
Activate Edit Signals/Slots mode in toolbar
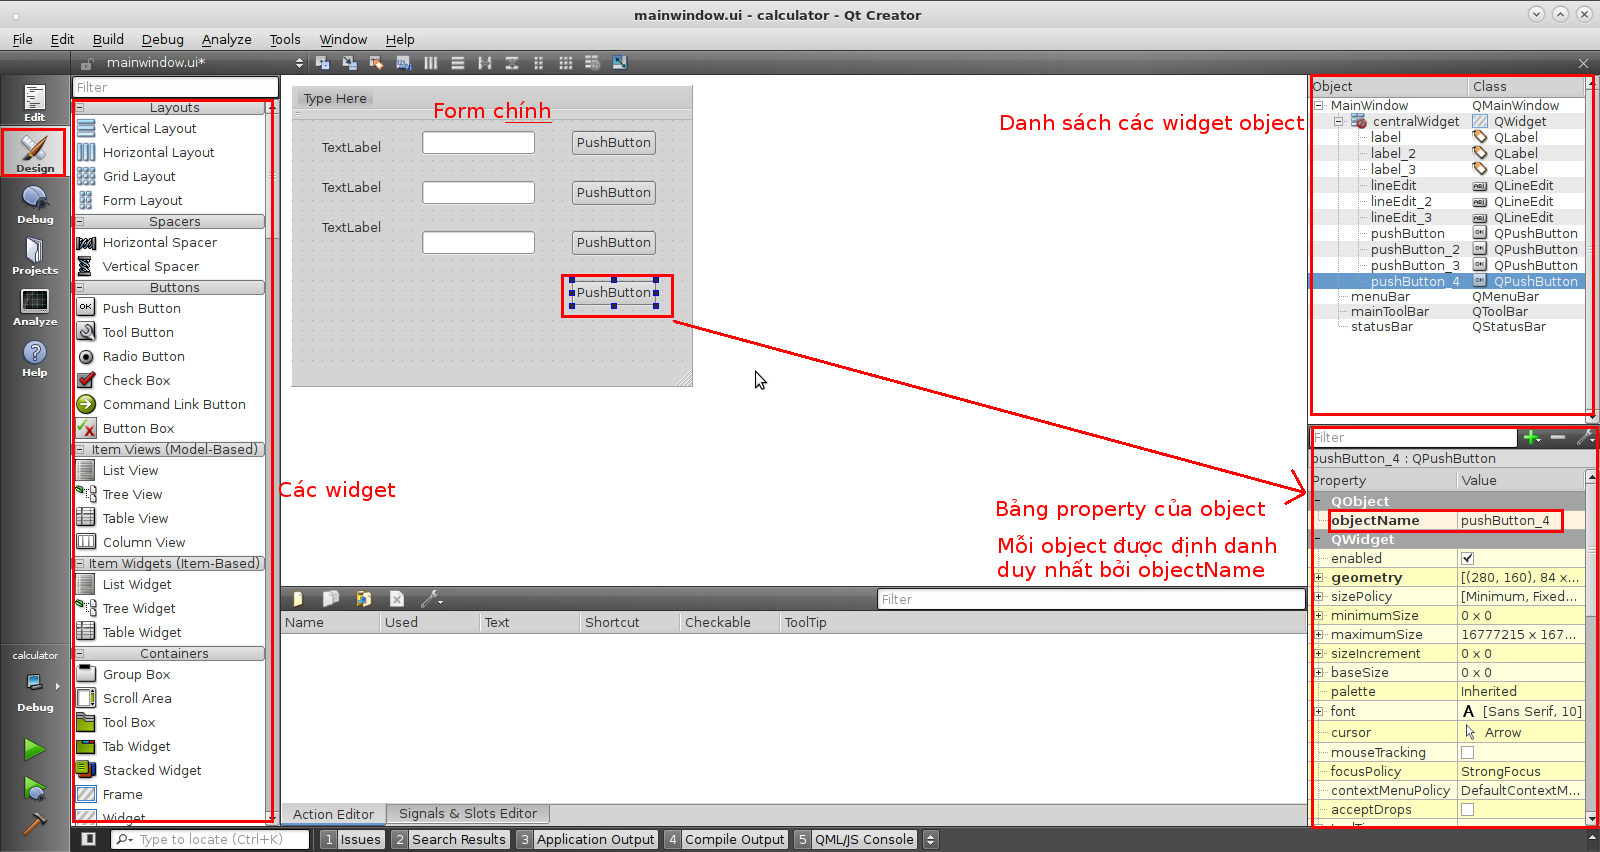click(350, 63)
